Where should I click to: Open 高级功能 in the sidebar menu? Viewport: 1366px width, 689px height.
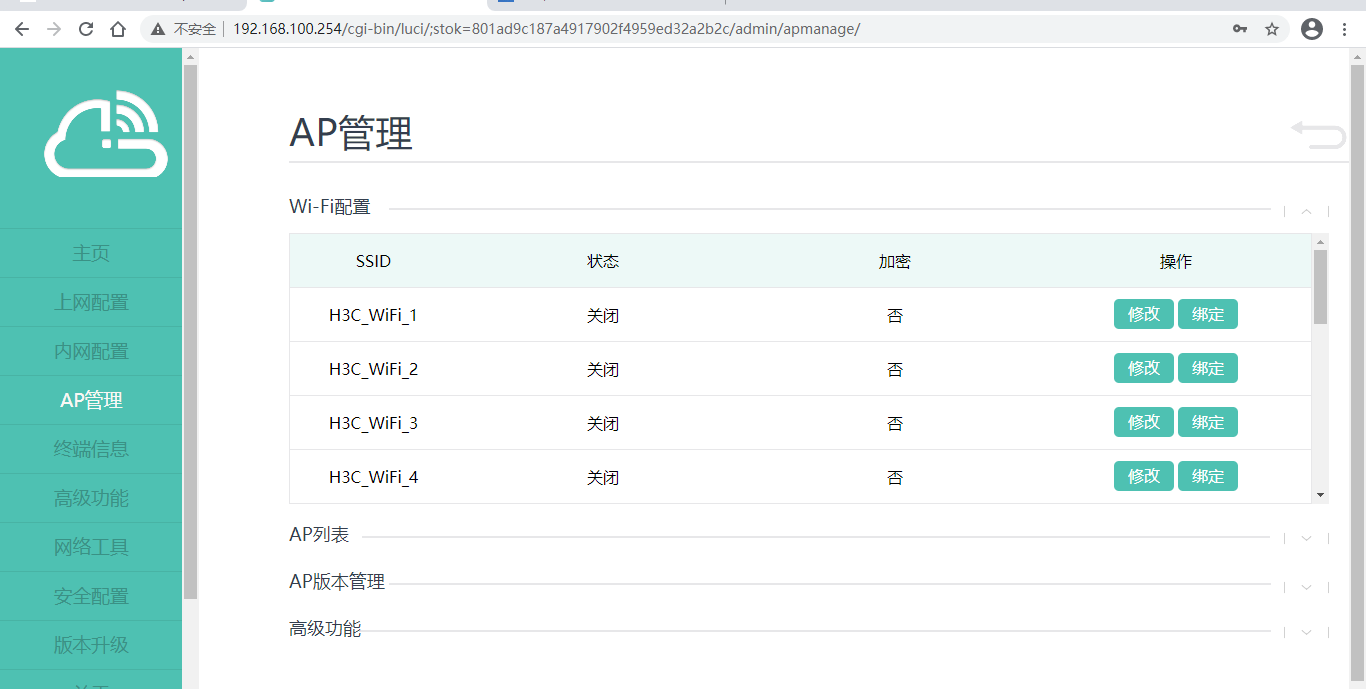coord(91,498)
